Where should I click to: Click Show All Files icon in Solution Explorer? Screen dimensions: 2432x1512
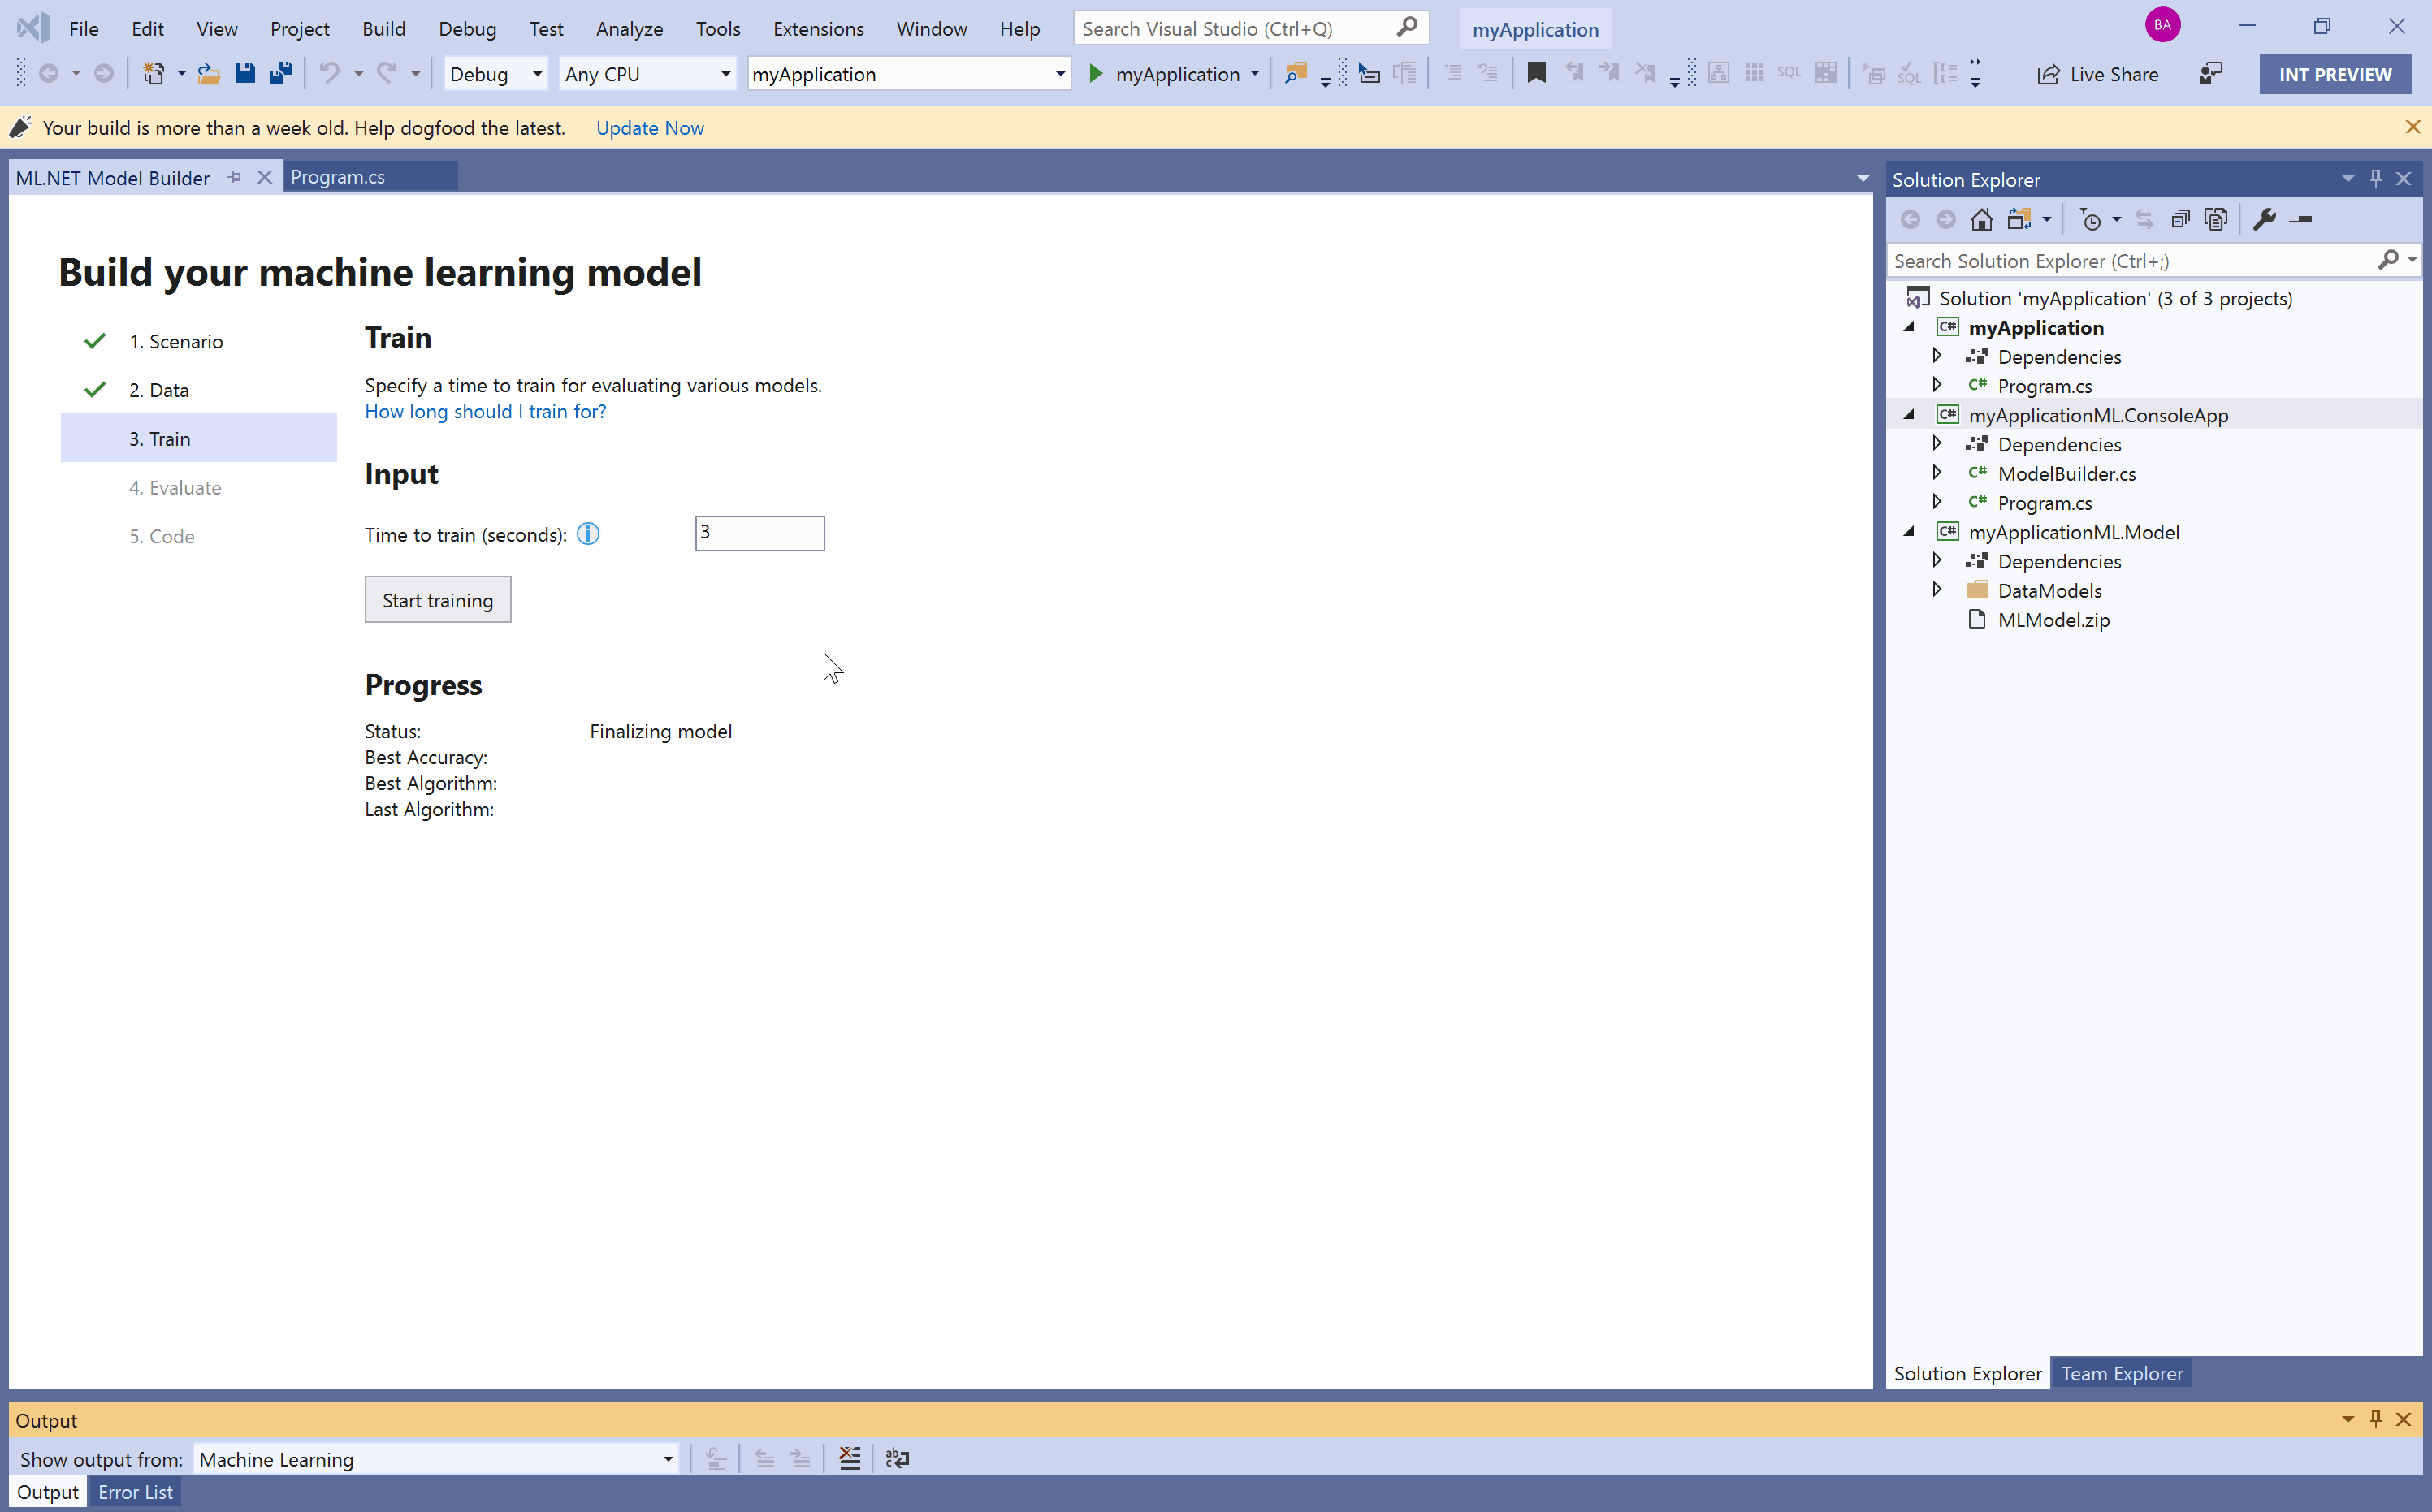(2215, 219)
